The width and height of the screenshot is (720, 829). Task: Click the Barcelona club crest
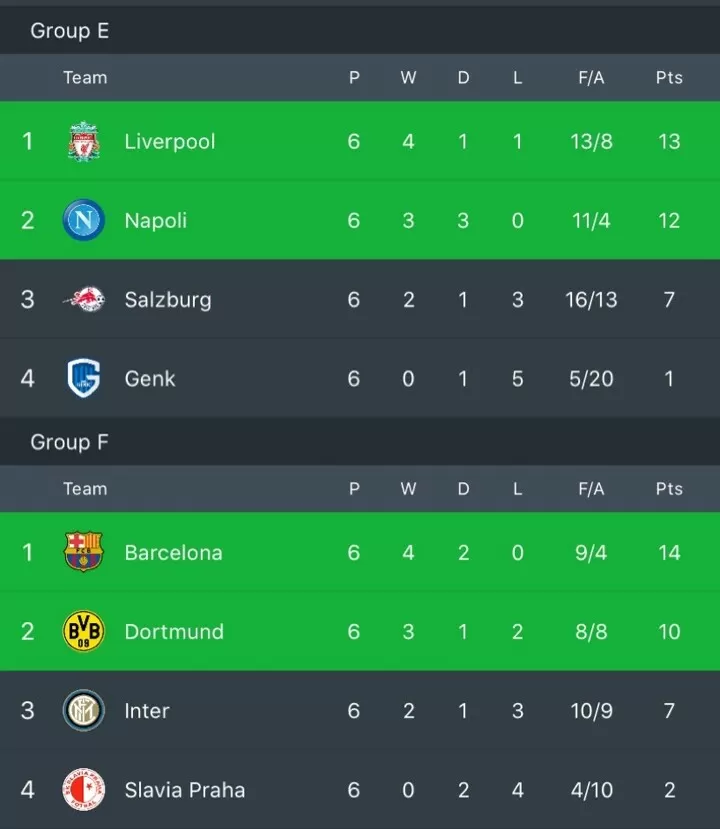point(84,552)
